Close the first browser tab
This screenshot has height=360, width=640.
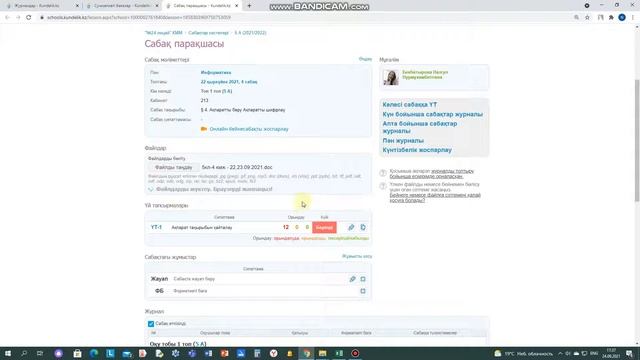pyautogui.click(x=77, y=6)
